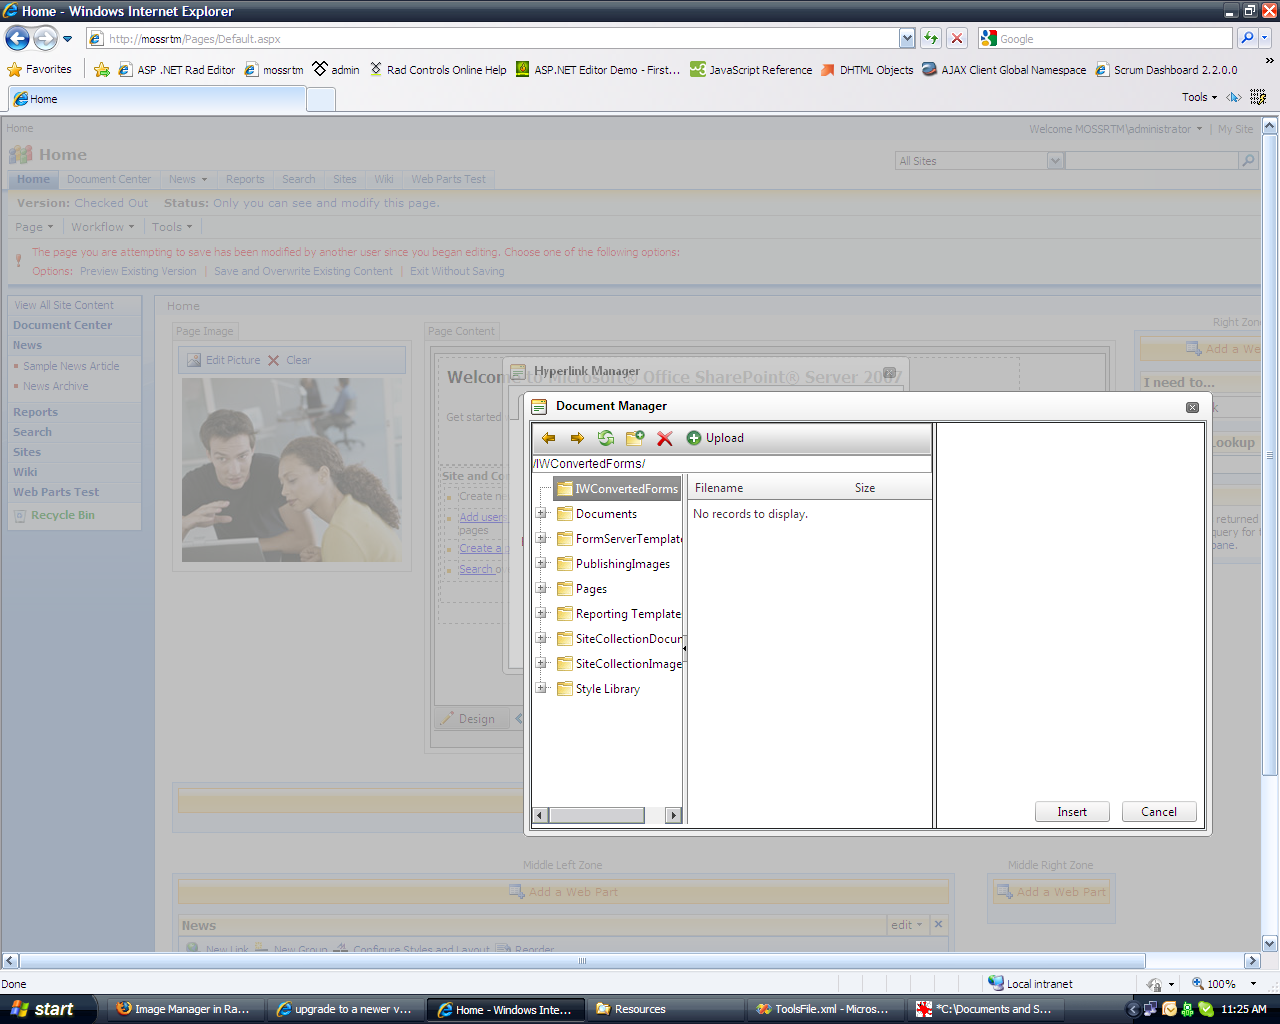
Task: Expand the Style Library folder node
Action: coord(541,689)
